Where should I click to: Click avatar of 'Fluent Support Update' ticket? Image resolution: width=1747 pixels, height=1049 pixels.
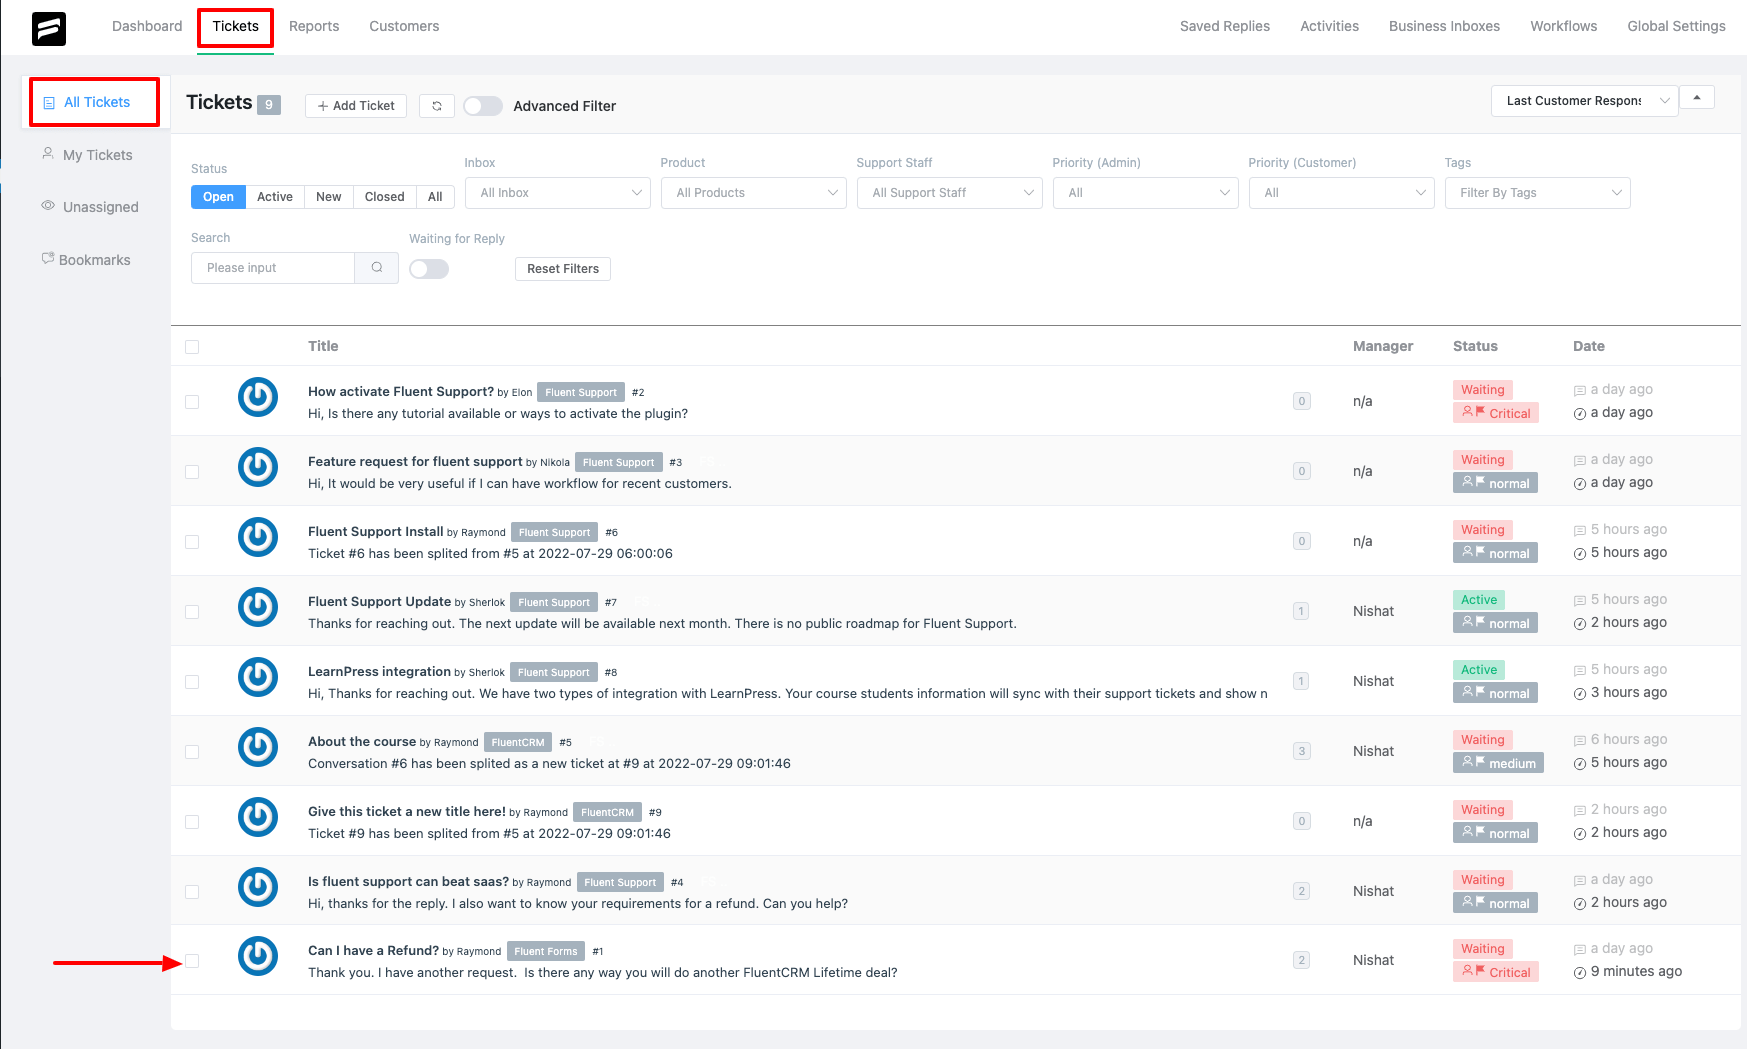[x=258, y=607]
